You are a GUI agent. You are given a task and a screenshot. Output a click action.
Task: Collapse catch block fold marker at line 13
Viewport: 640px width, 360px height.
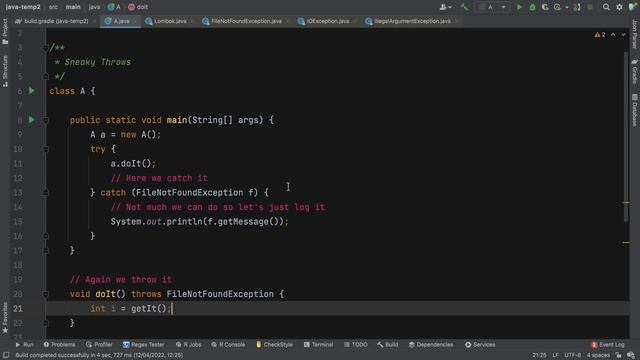[46, 193]
